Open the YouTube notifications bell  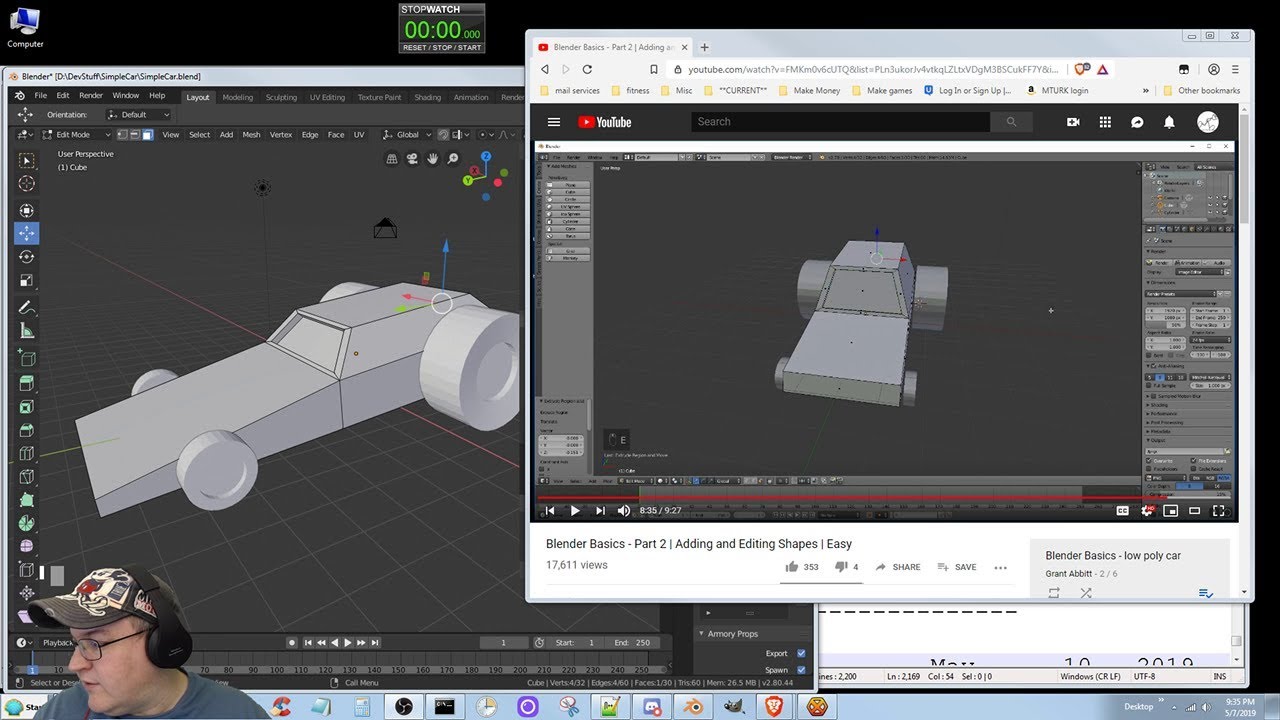click(1169, 122)
